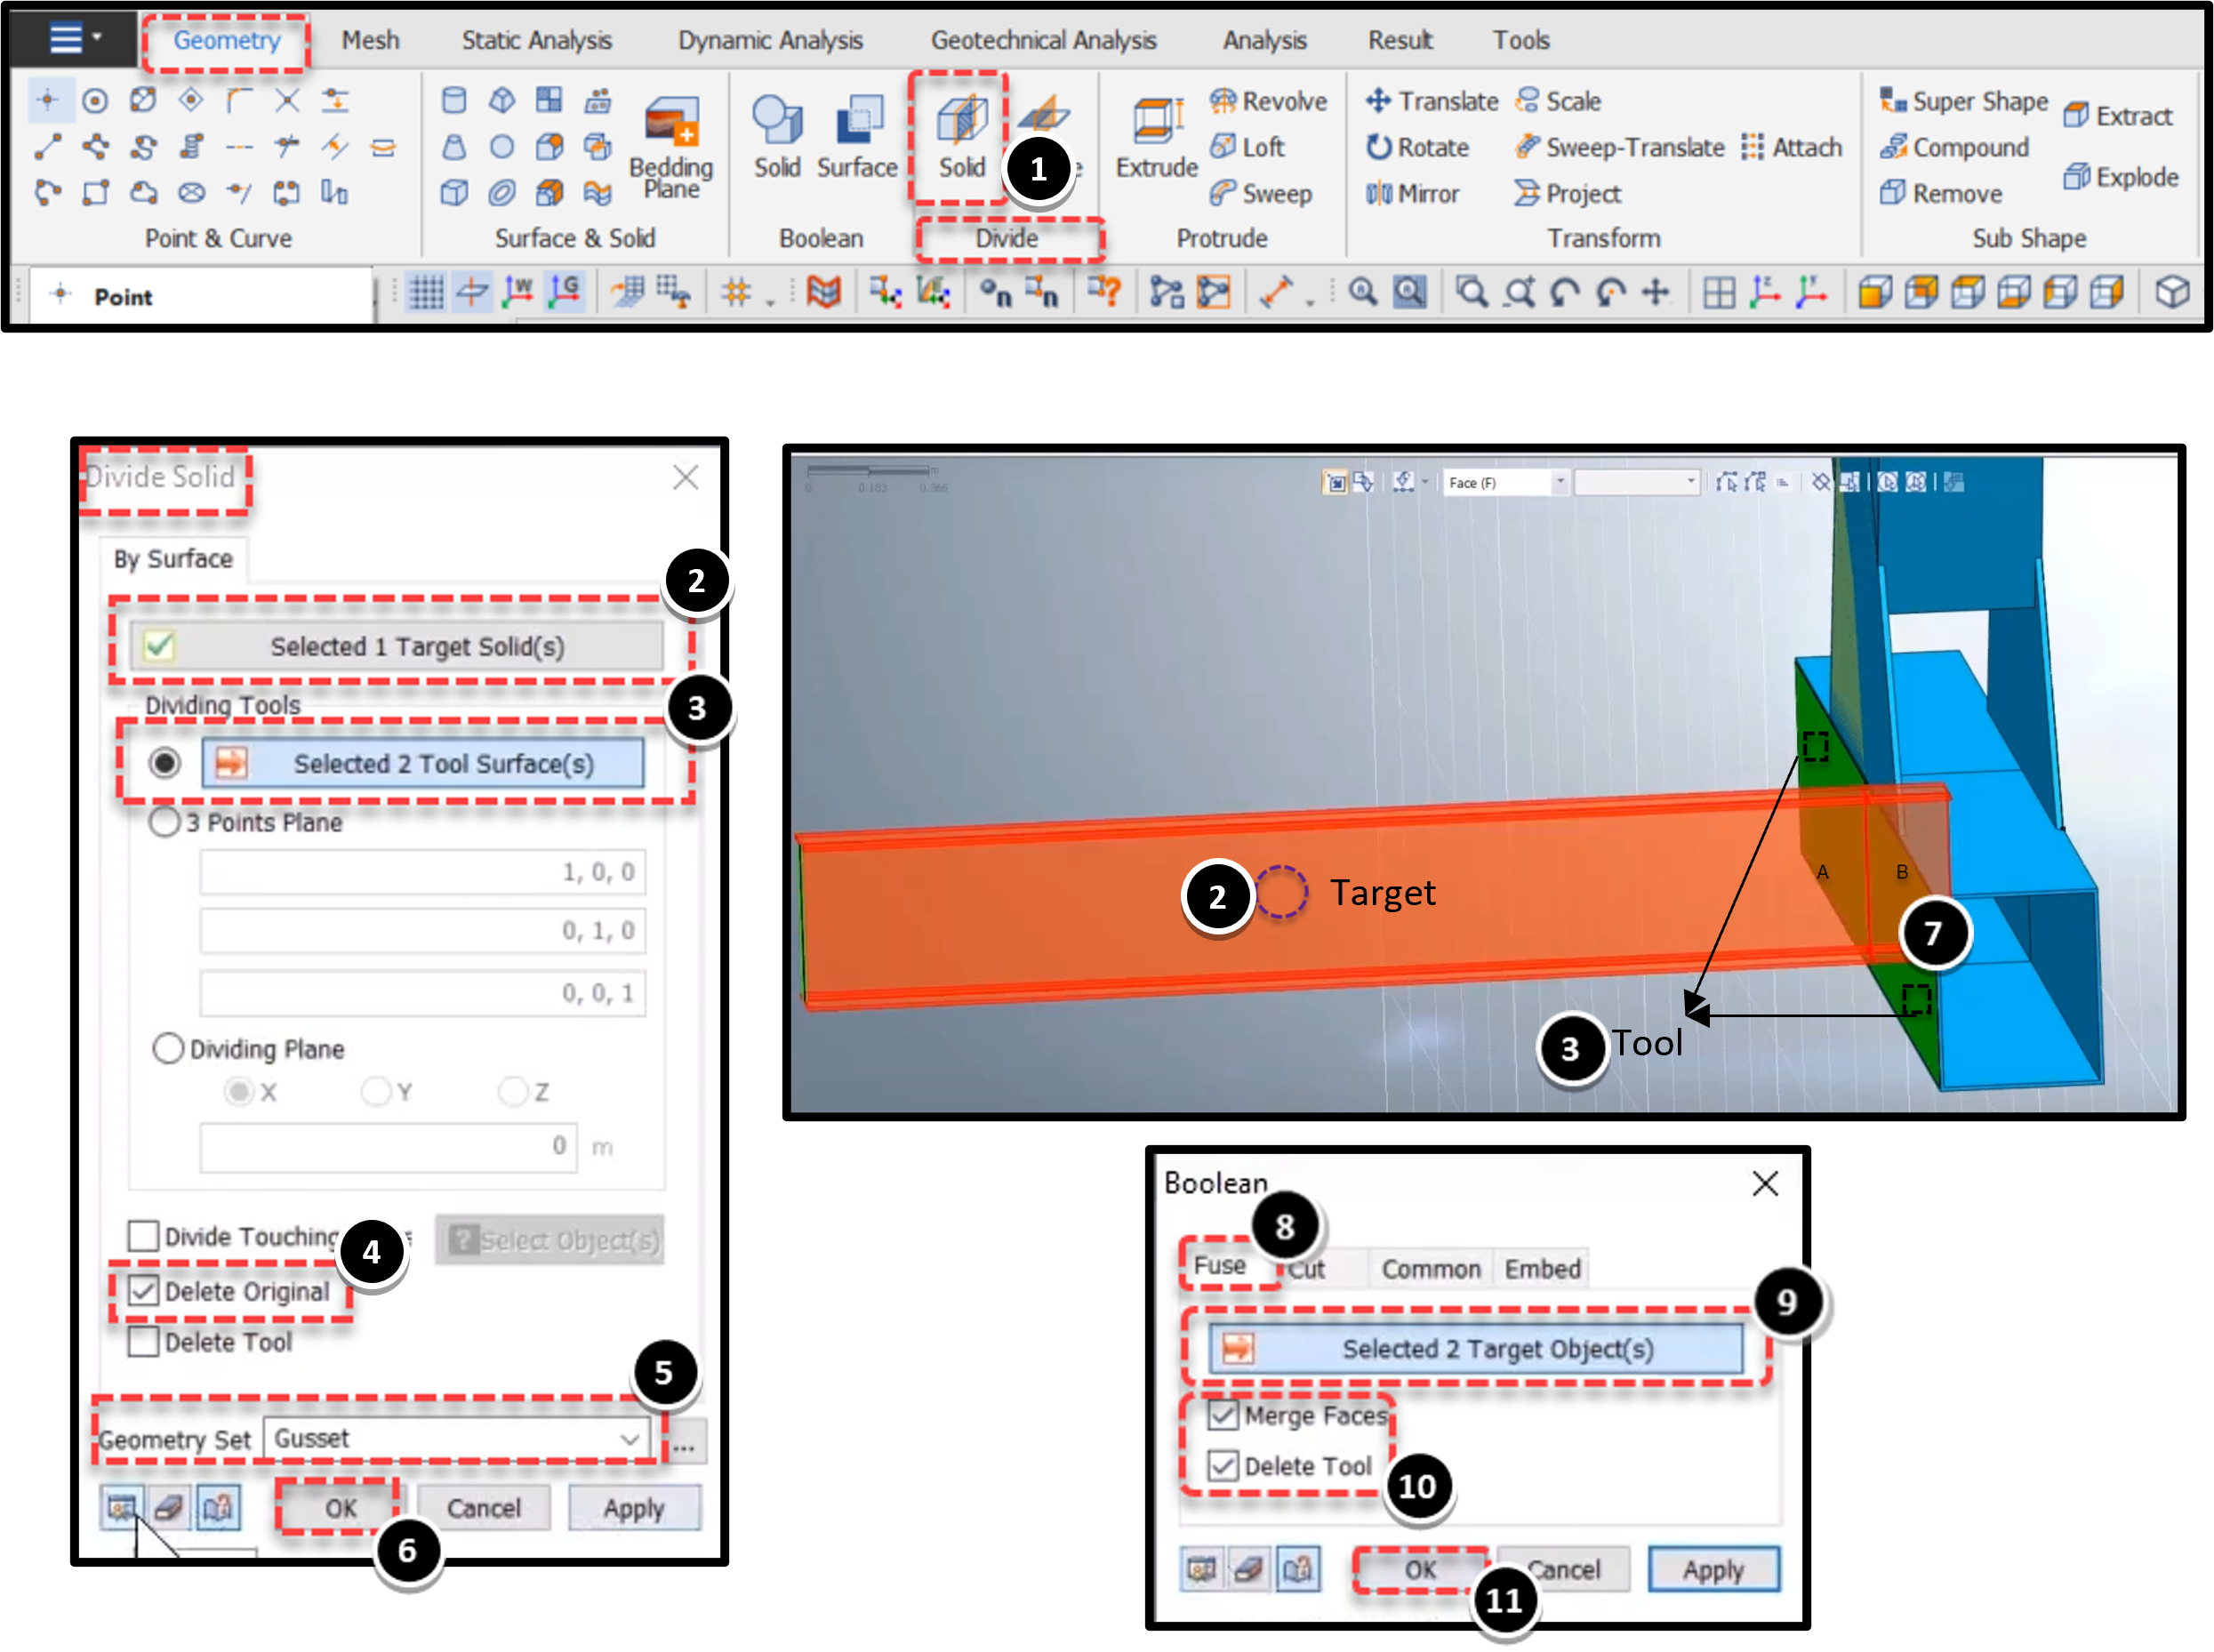The image size is (2214, 1652).
Task: Click OK in the Divide Solid dialog
Action: pos(340,1507)
